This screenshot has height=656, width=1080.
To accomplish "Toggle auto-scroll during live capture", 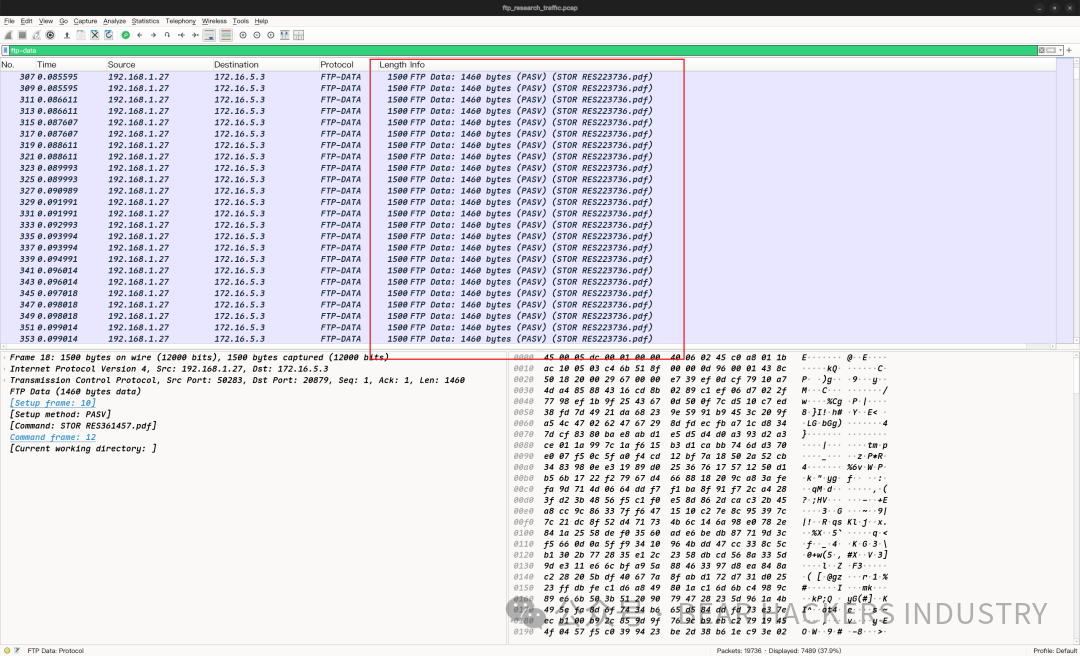I will pos(209,35).
